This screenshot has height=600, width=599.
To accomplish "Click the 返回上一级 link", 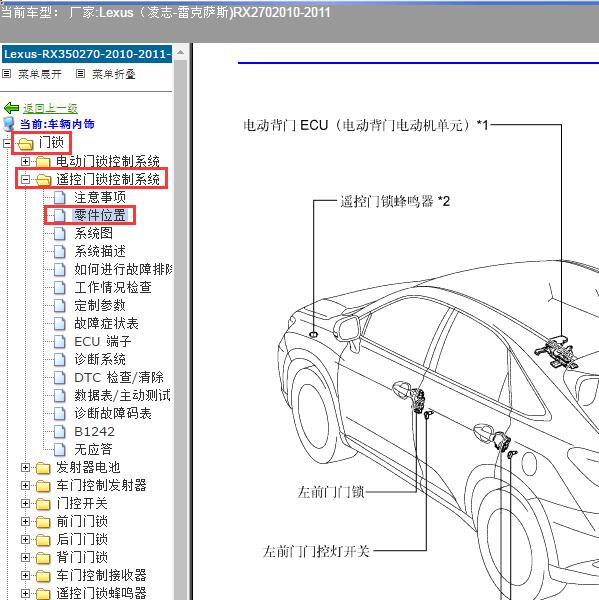I will [50, 109].
